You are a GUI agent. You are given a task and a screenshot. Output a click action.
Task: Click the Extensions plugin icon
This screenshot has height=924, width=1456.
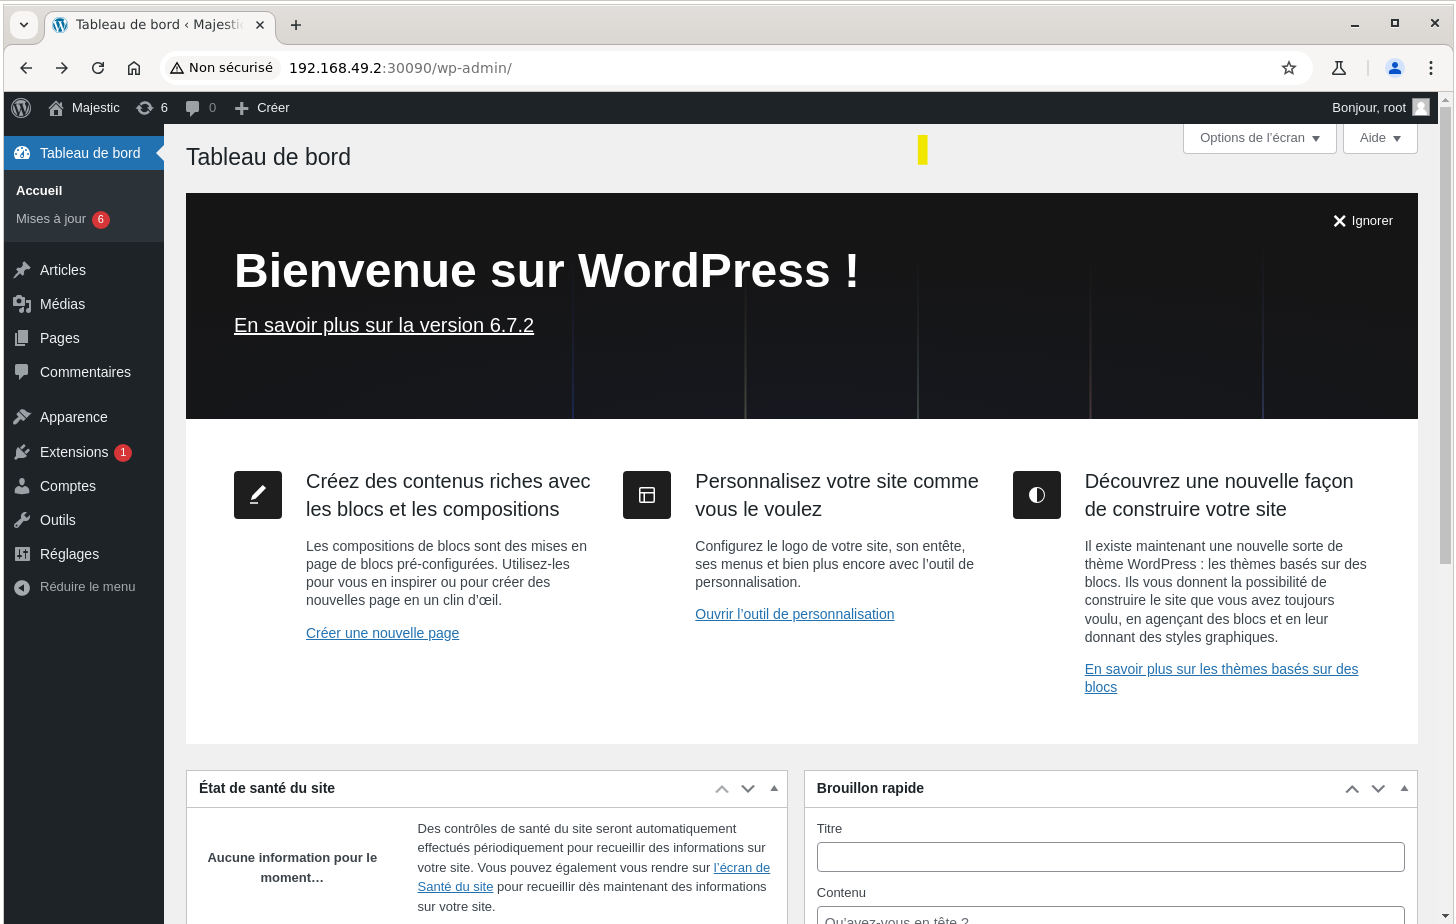pyautogui.click(x=22, y=452)
